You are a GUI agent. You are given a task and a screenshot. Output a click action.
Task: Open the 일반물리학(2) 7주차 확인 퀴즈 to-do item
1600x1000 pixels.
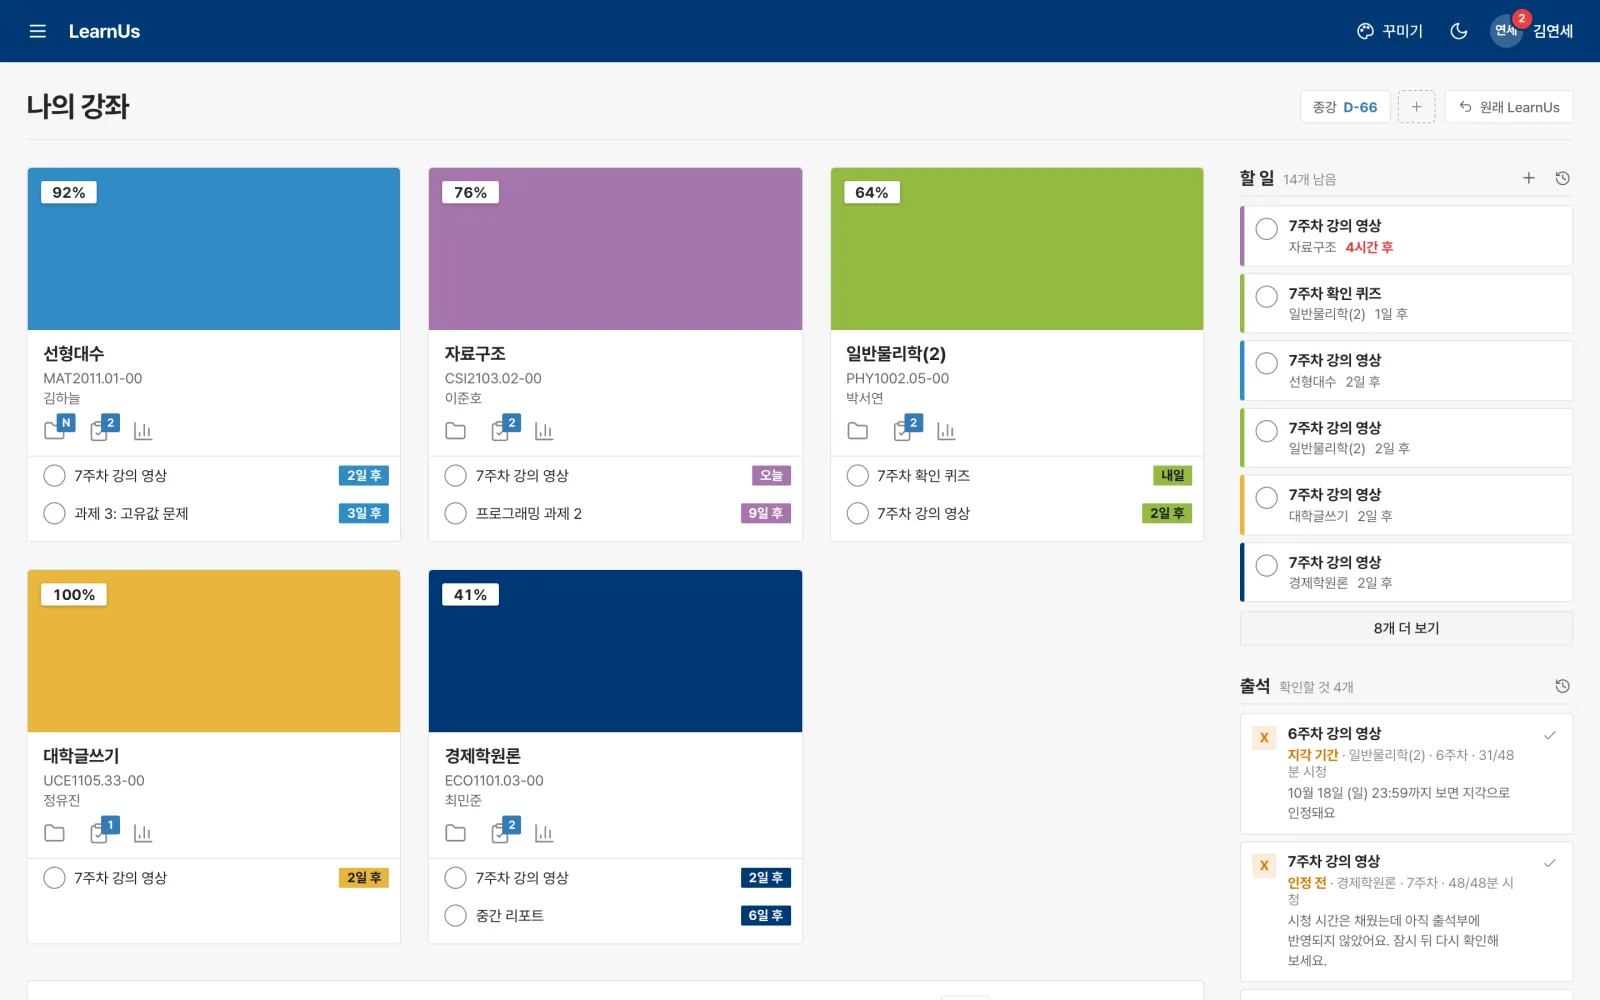1406,303
